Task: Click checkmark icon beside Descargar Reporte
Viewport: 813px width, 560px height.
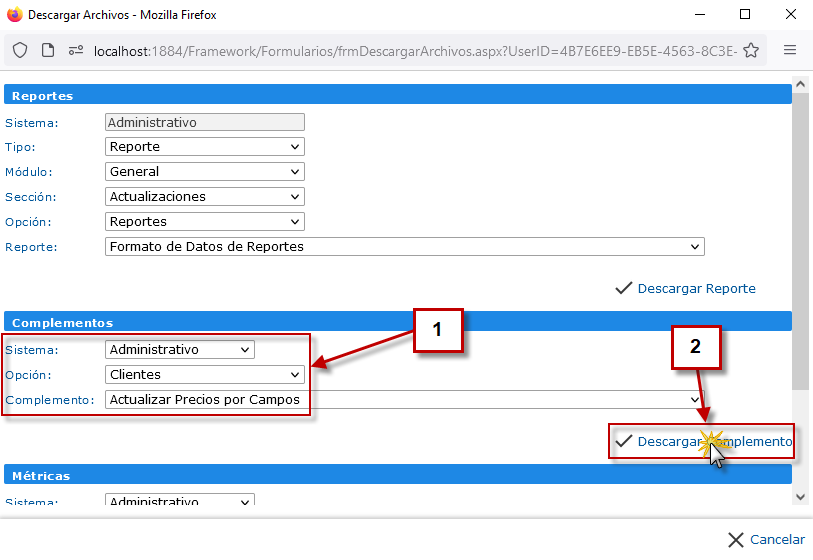Action: (624, 288)
